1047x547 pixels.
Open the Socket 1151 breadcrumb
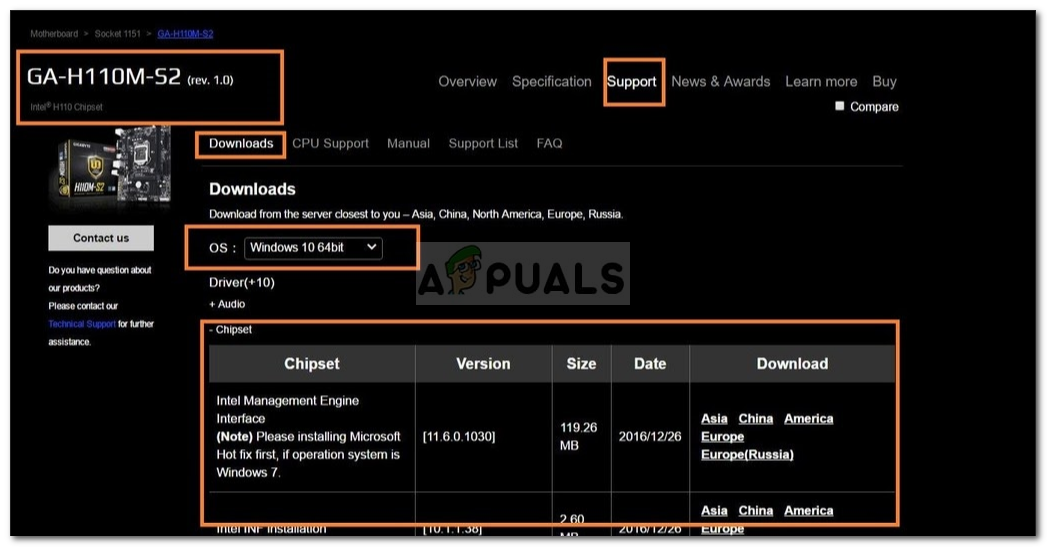118,33
